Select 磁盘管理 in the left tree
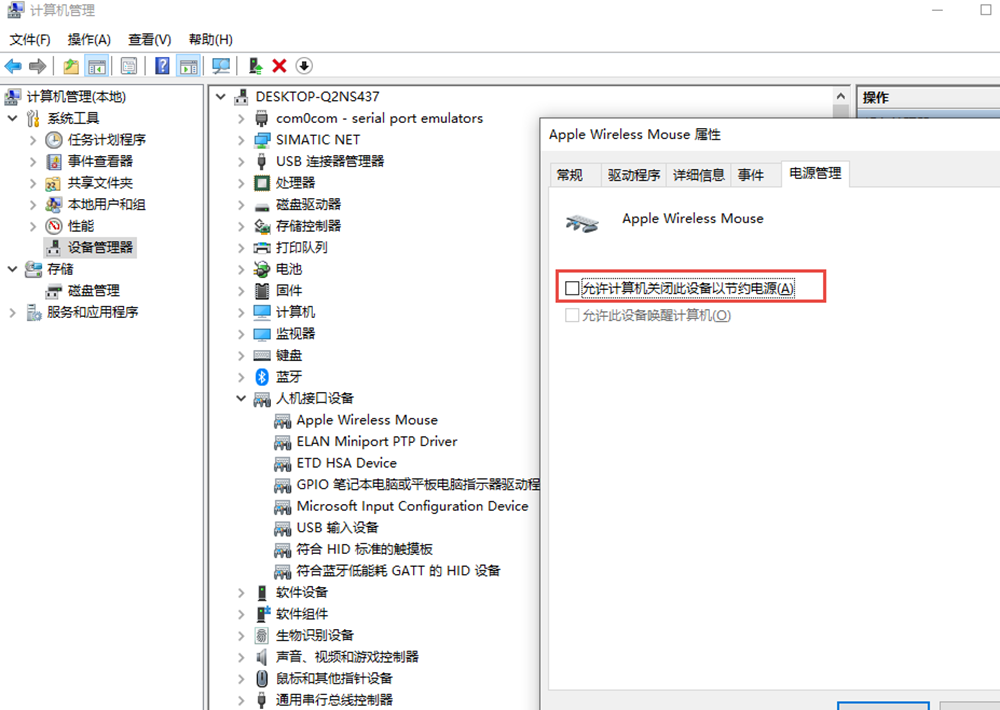The height and width of the screenshot is (710, 1000). (93, 290)
